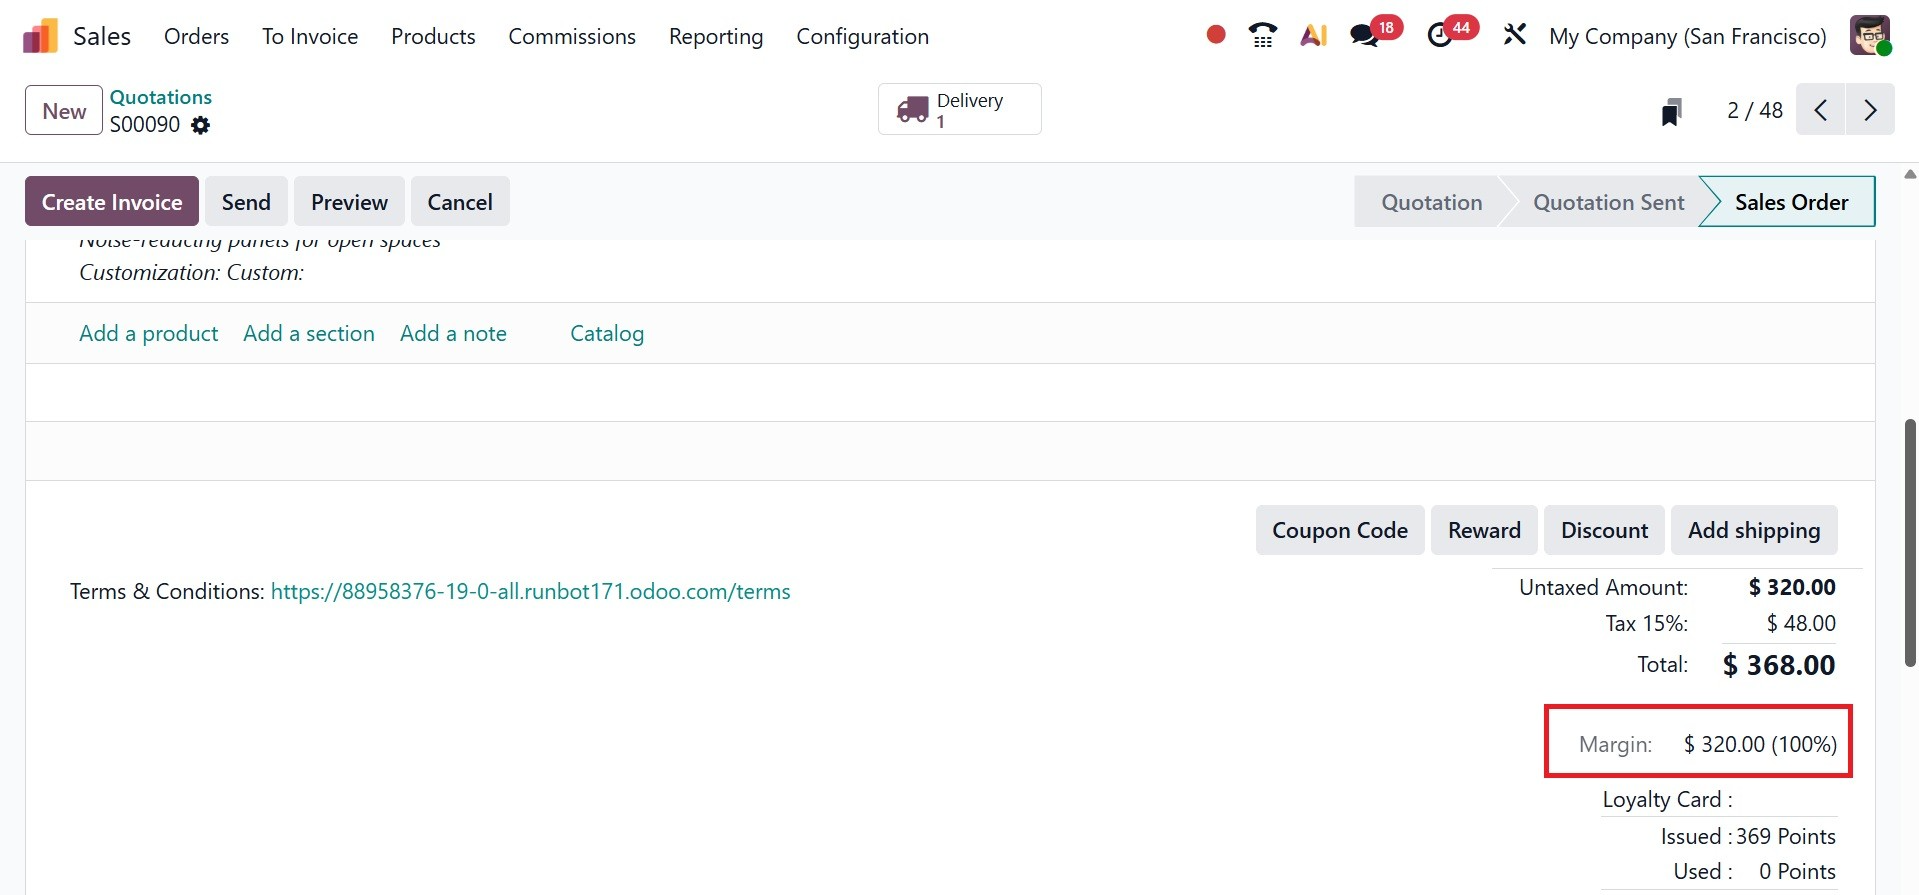Open the Sales app home icon
Viewport: 1919px width, 895px height.
pyautogui.click(x=40, y=36)
